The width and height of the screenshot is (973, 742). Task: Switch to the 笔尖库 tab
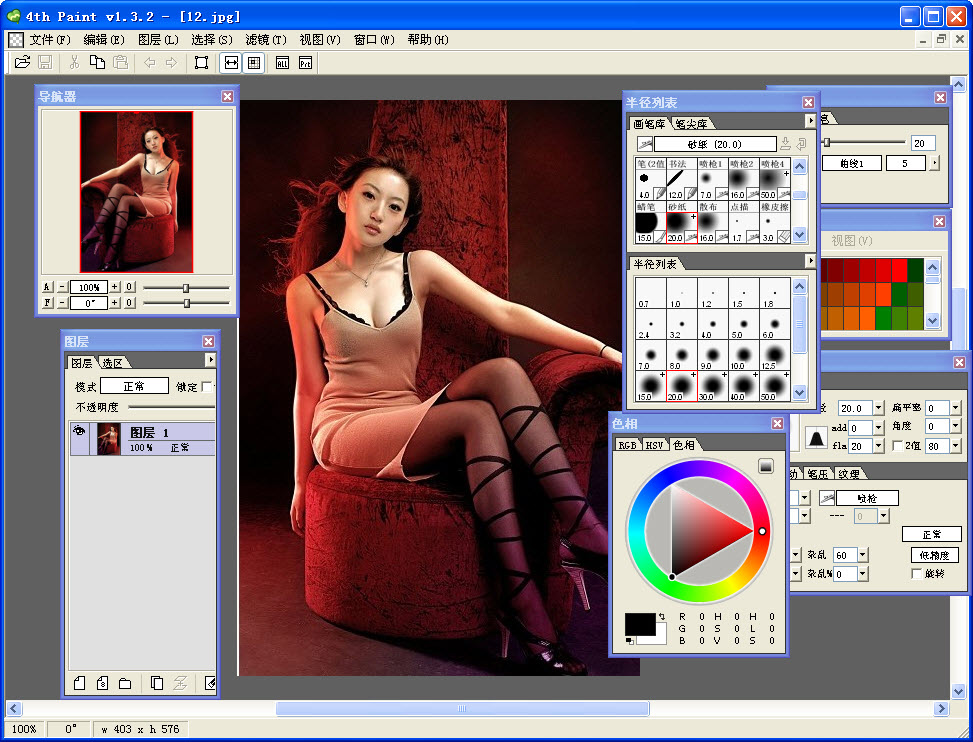pyautogui.click(x=691, y=125)
